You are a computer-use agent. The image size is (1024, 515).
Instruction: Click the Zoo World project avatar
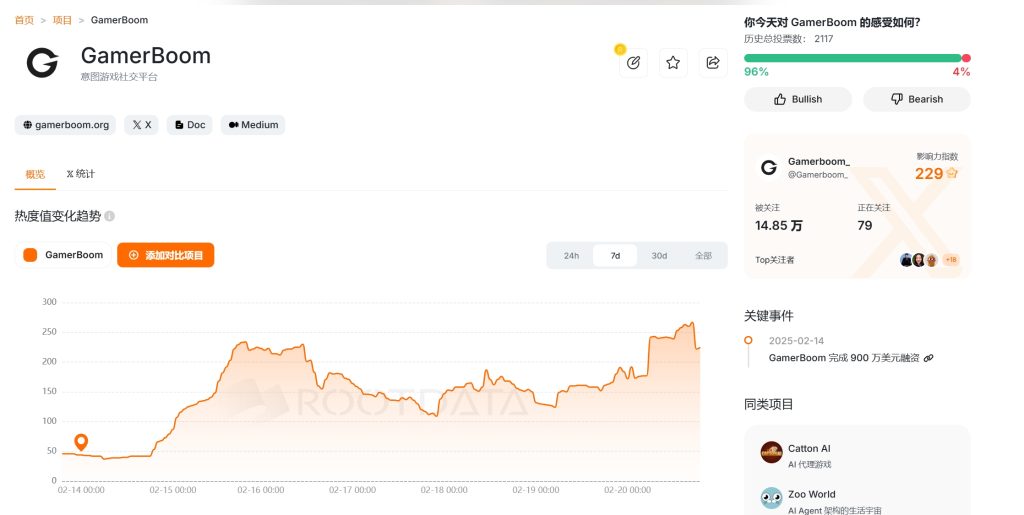click(771, 498)
